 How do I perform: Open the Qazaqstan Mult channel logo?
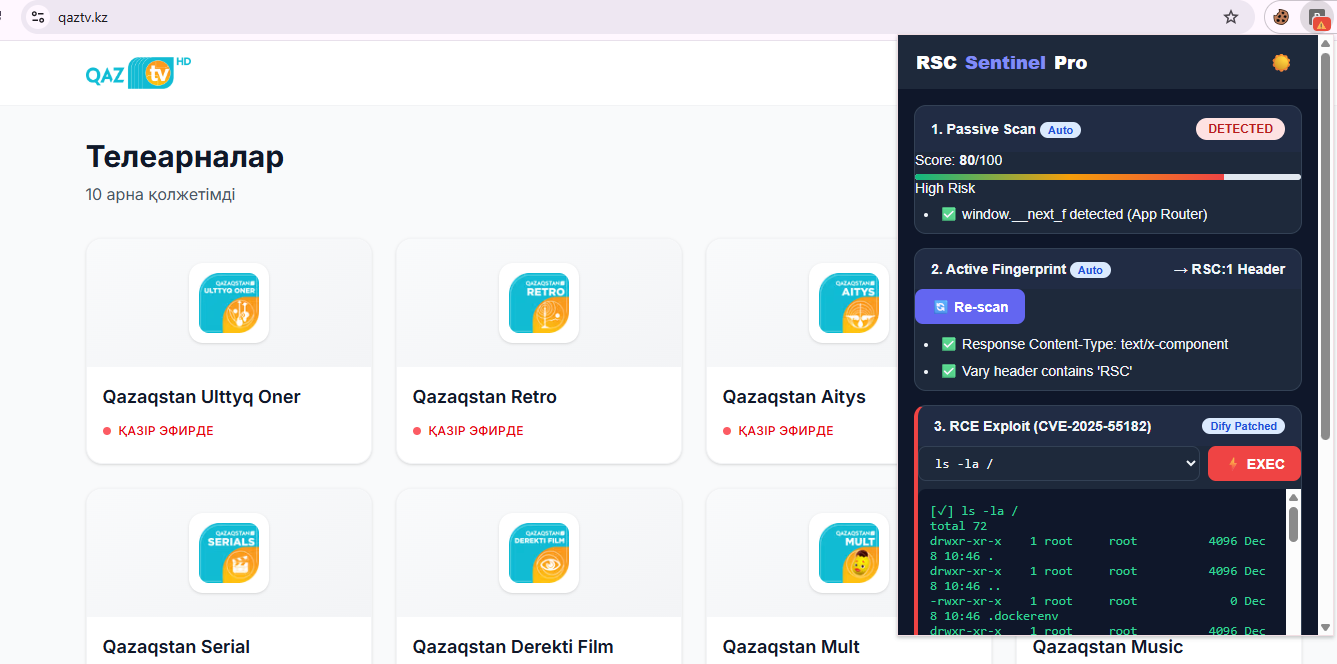(849, 553)
